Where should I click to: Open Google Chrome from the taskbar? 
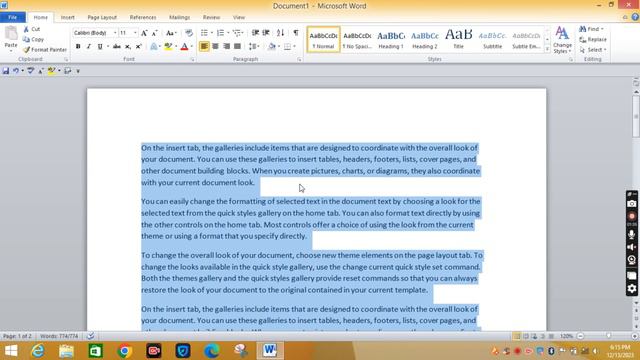point(124,351)
